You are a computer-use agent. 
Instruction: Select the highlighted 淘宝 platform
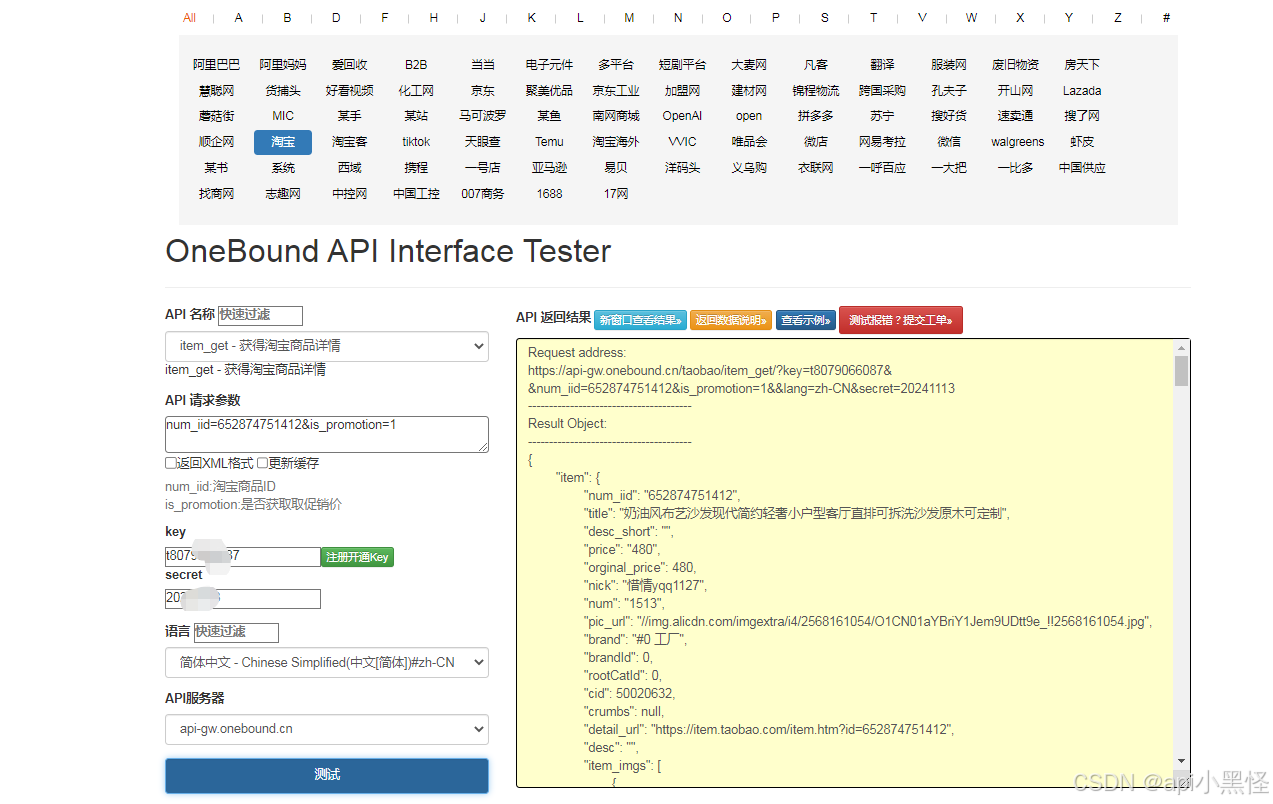click(x=283, y=142)
